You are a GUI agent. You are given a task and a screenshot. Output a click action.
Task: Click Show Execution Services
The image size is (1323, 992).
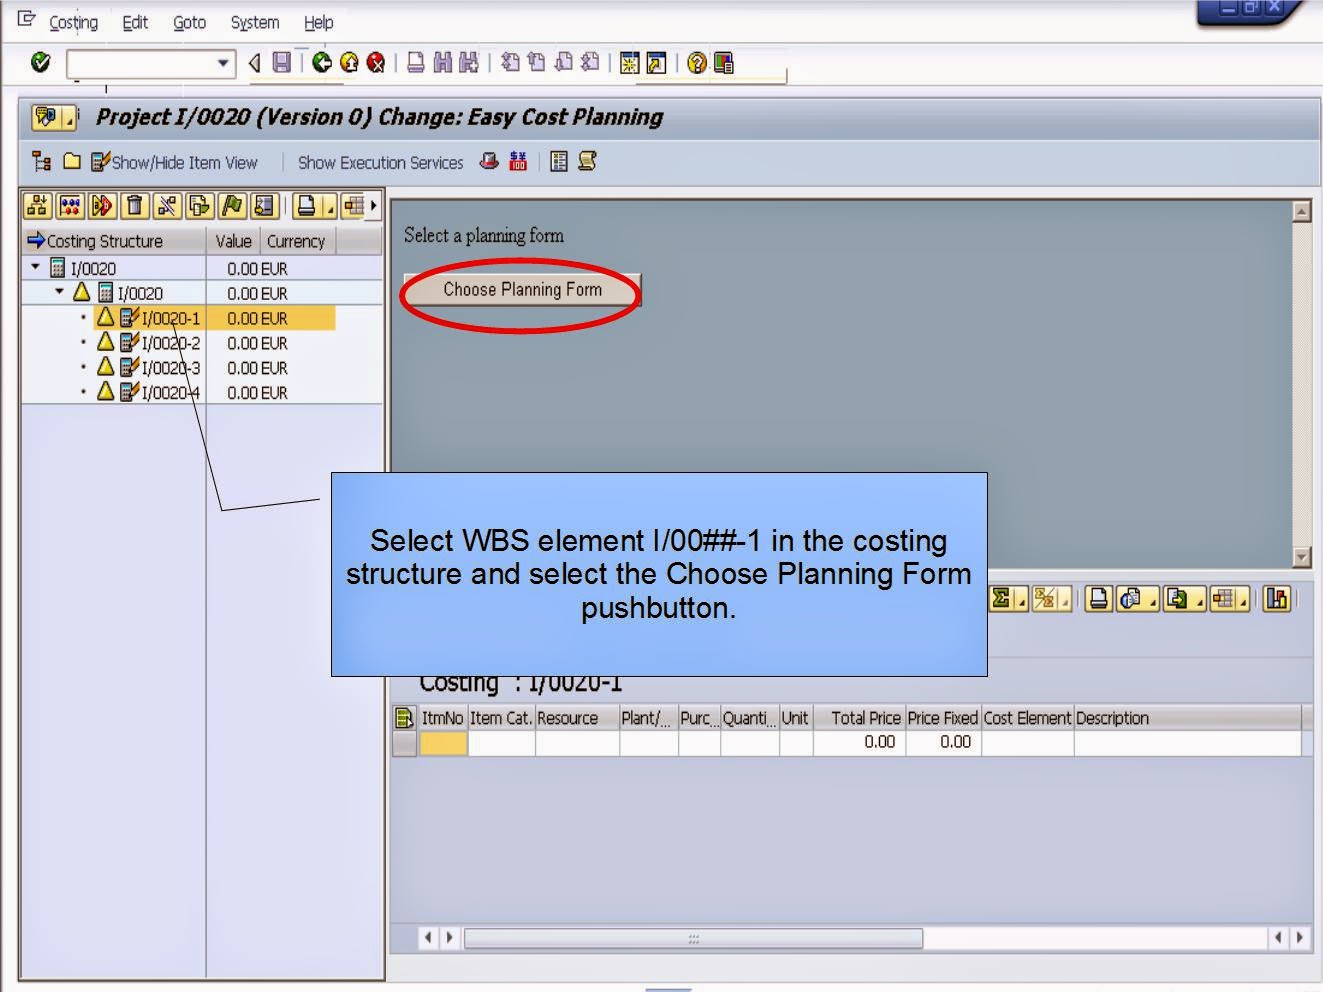pos(380,161)
